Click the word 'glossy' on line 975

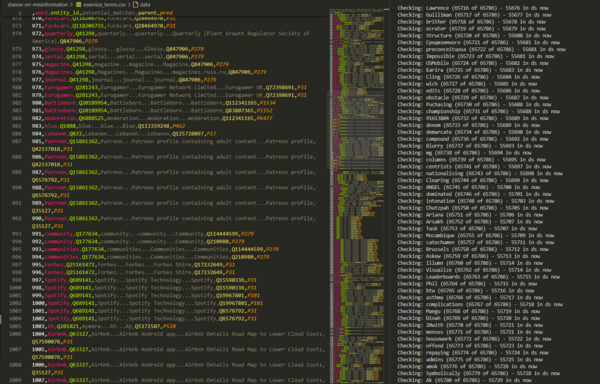pos(54,49)
